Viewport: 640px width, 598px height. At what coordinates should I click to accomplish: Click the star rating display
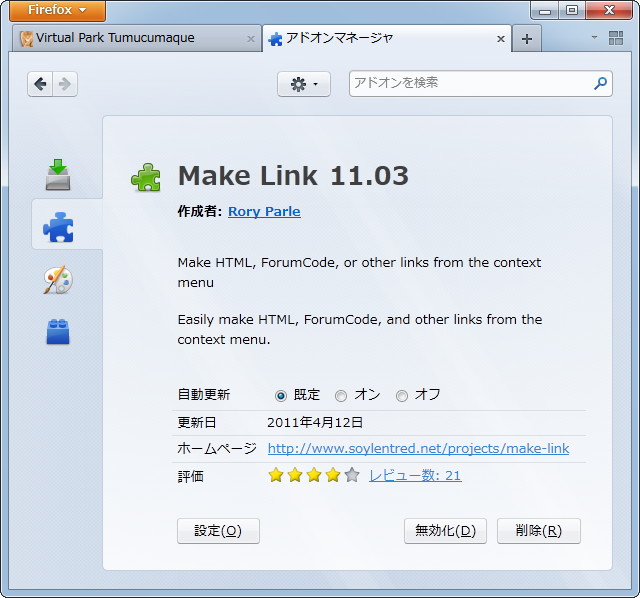coord(313,475)
